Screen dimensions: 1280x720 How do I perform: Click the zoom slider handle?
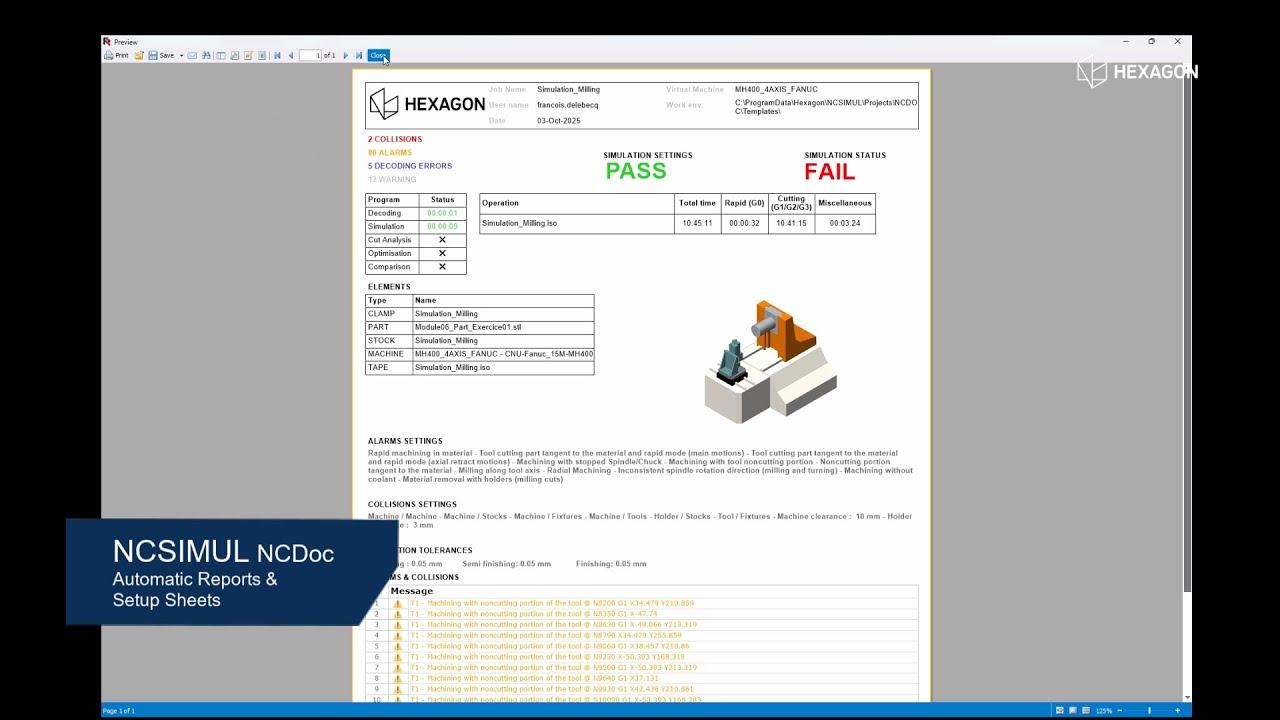pos(1149,710)
